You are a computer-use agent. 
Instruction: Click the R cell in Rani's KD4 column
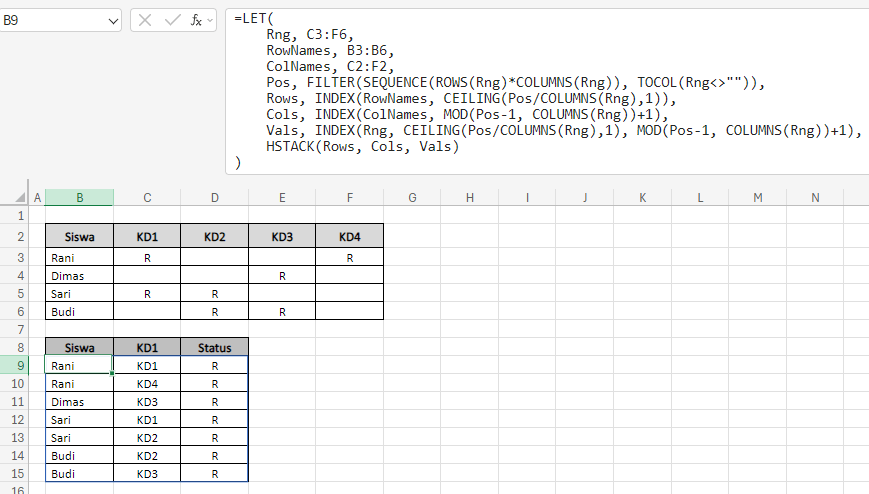pyautogui.click(x=349, y=257)
